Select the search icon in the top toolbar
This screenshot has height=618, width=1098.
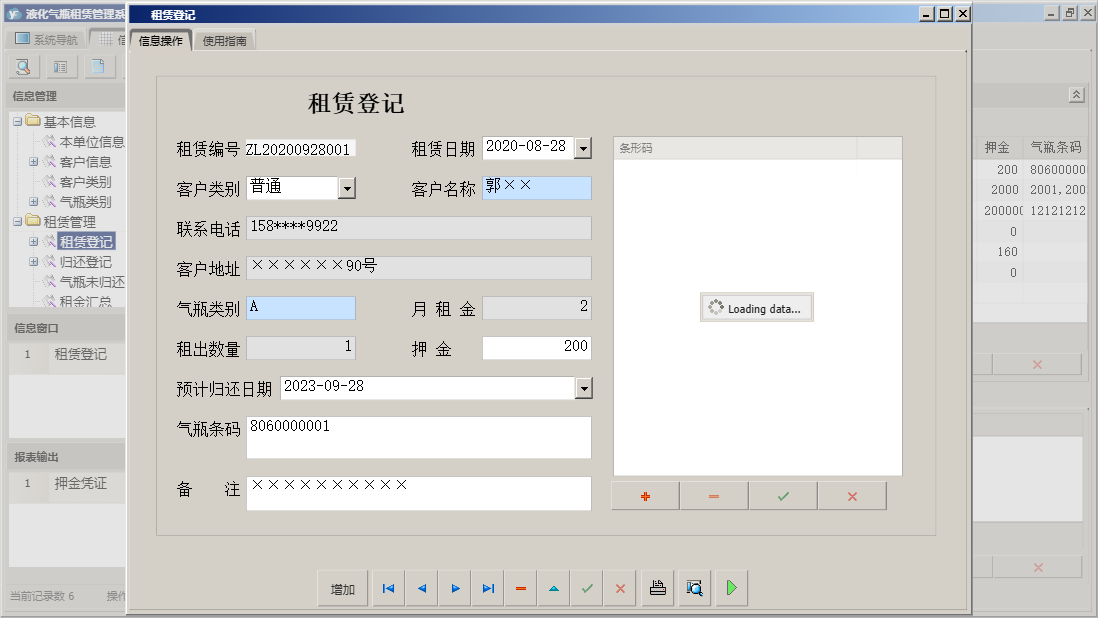point(22,66)
